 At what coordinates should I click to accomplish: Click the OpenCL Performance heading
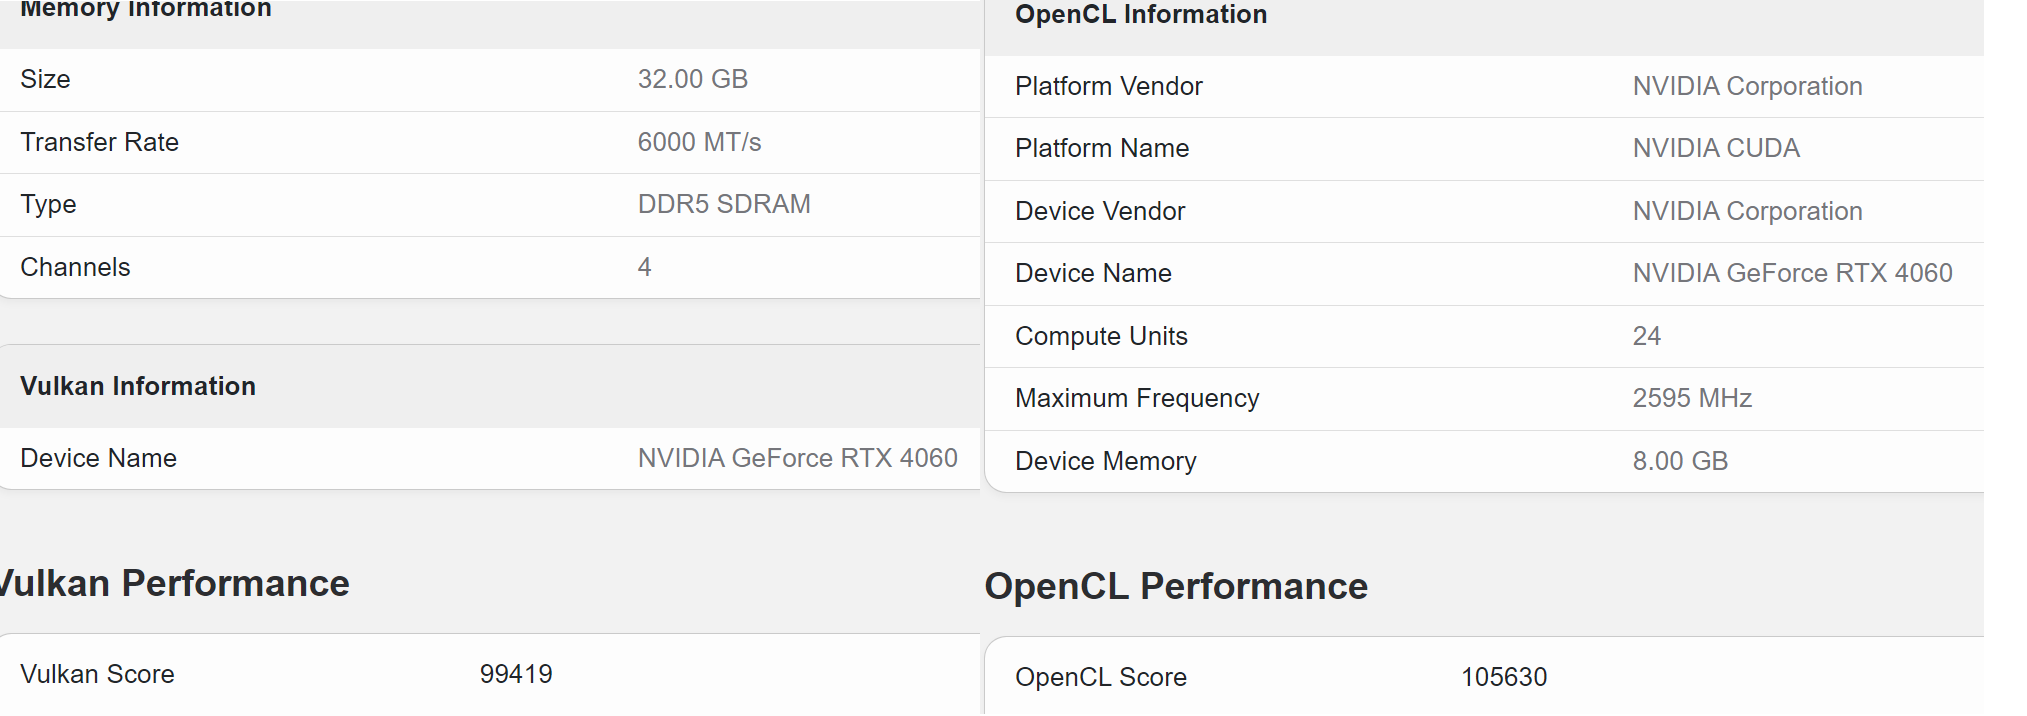1175,586
